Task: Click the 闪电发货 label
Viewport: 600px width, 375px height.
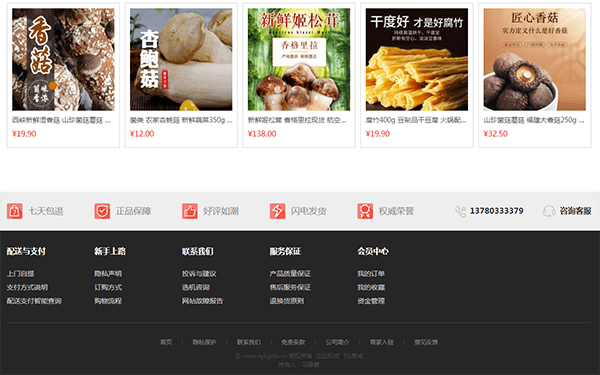Action: [x=309, y=211]
